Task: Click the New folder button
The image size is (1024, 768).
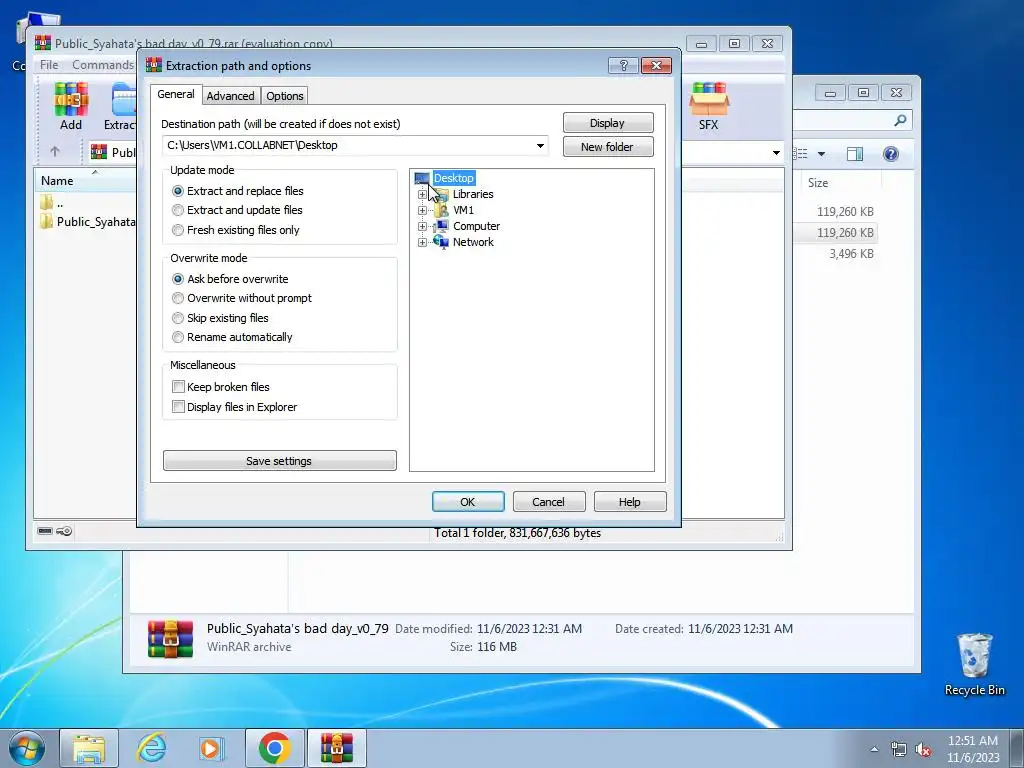Action: click(x=608, y=147)
